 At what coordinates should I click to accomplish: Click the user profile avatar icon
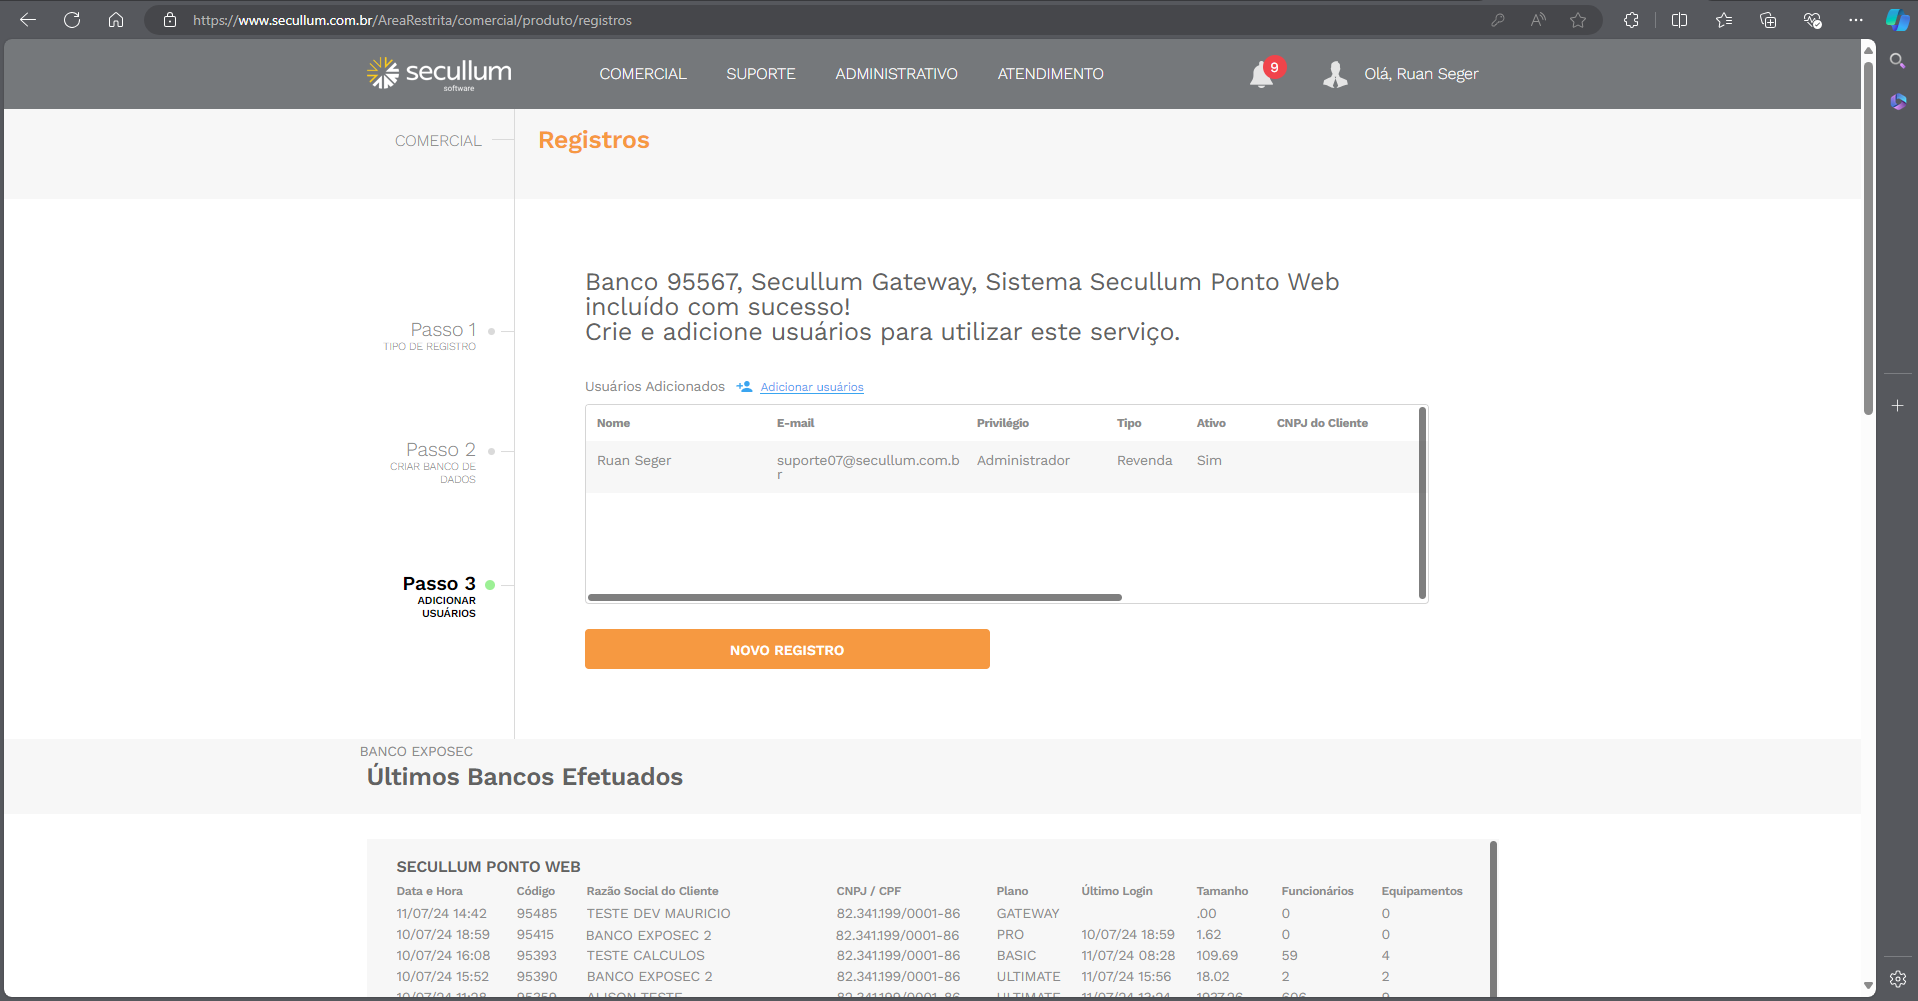coord(1335,75)
